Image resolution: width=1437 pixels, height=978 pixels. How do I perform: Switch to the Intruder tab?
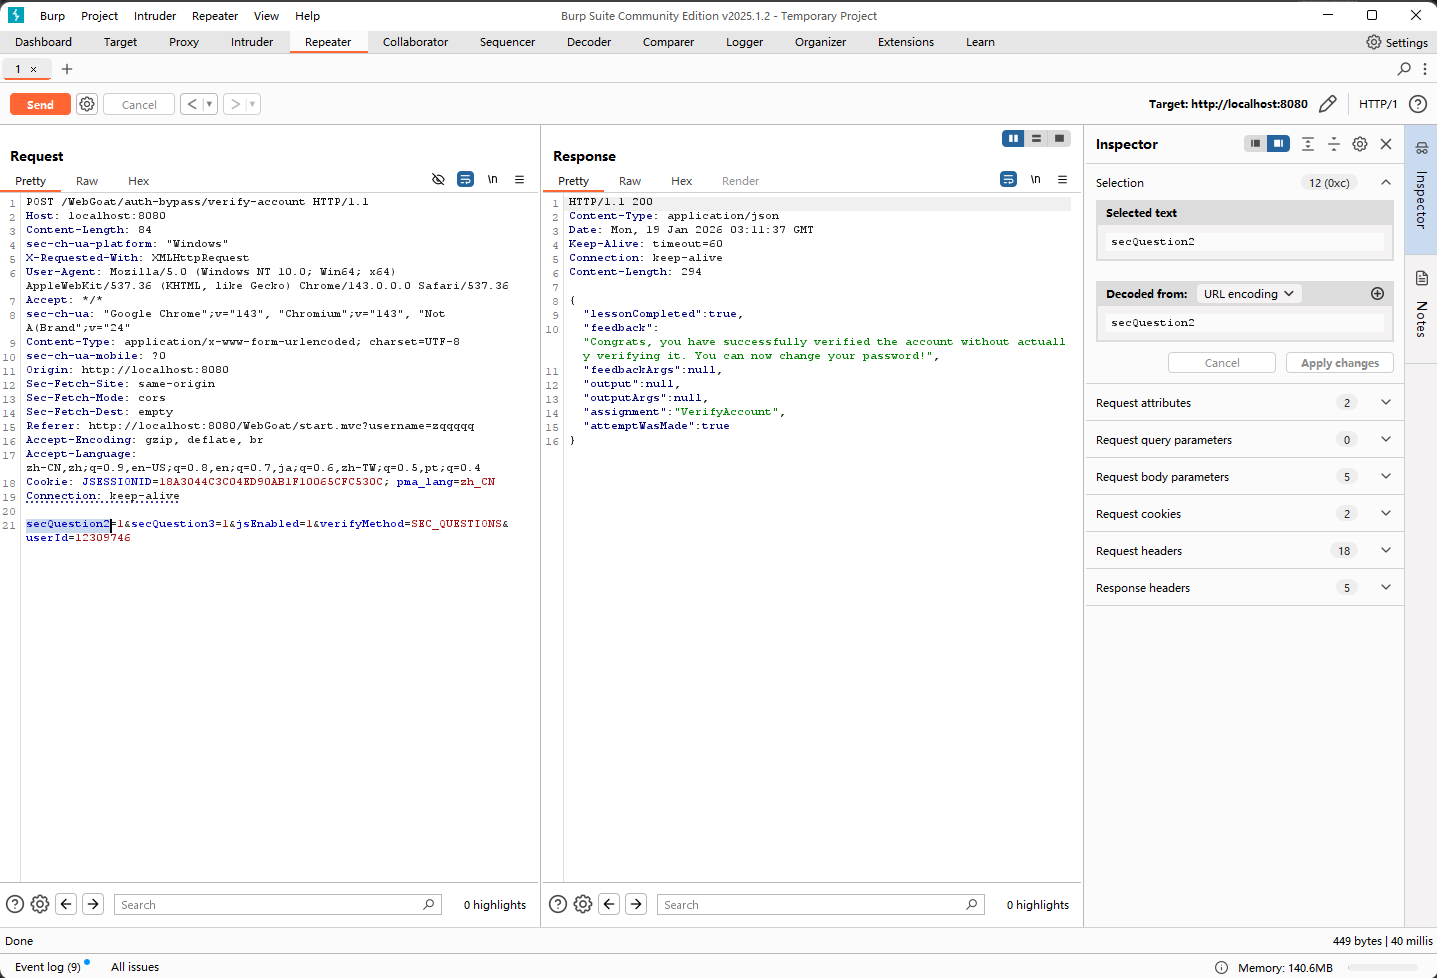coord(252,42)
